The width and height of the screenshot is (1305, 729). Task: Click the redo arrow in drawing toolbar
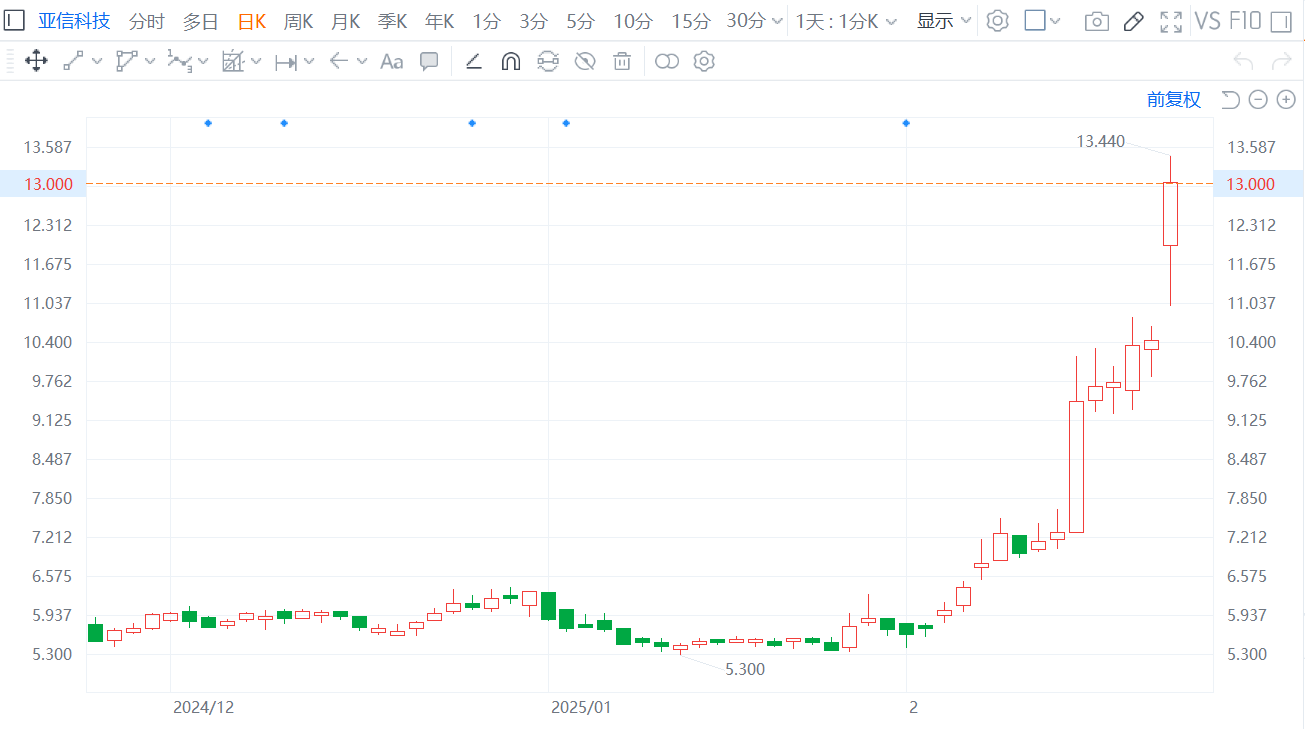(1281, 62)
